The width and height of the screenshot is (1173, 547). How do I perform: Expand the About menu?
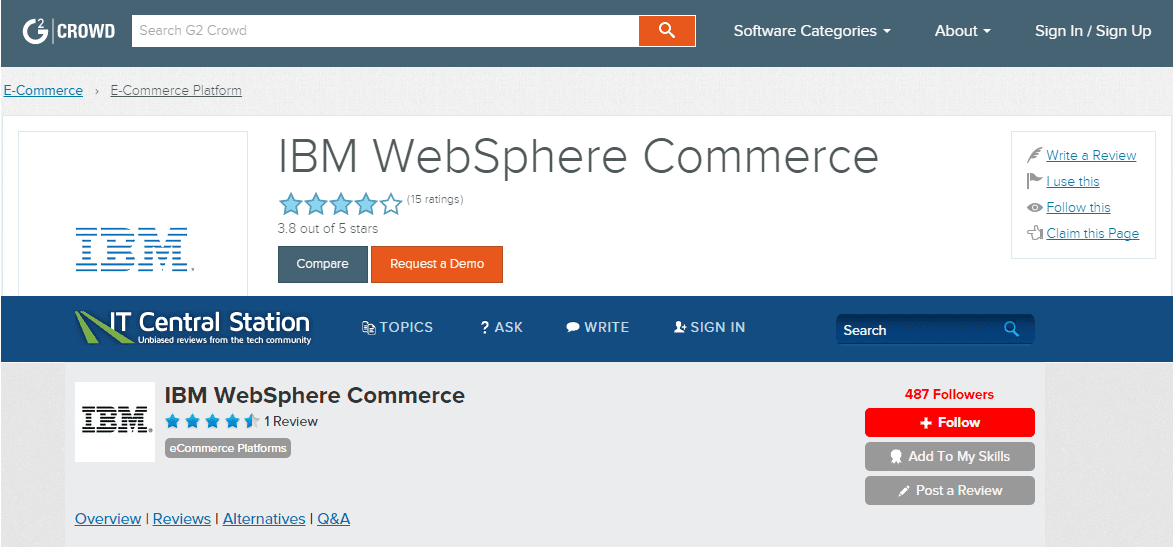pos(962,31)
